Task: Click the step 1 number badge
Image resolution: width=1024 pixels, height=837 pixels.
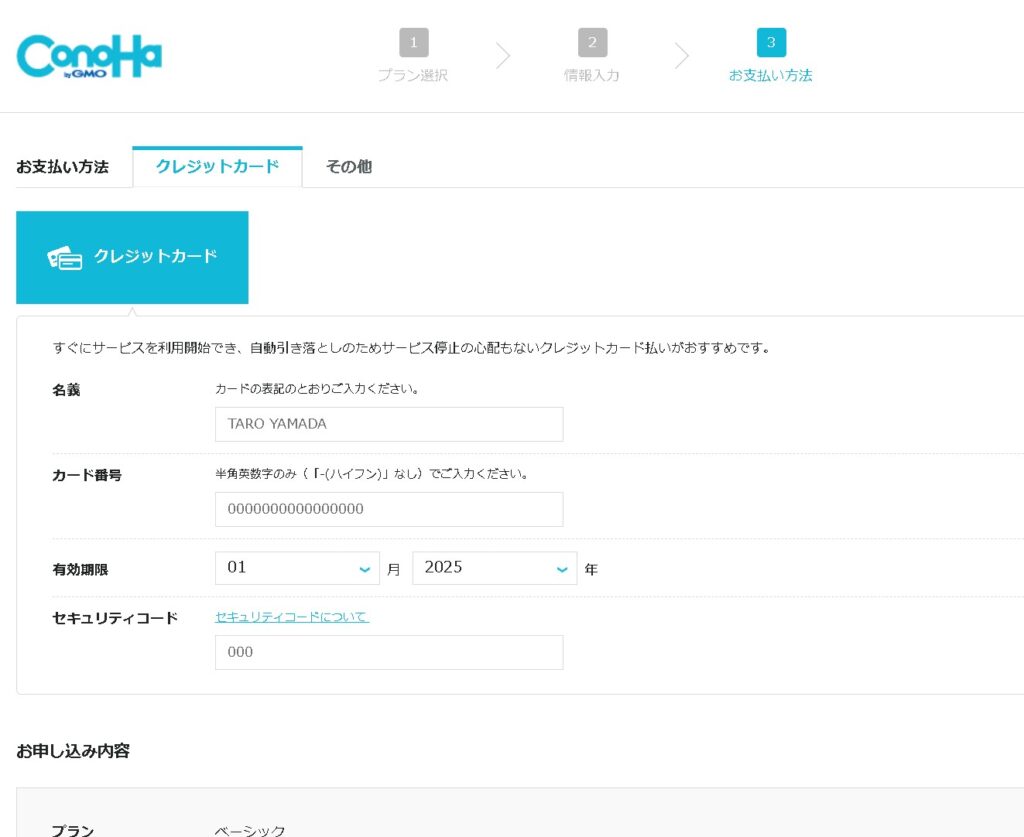Action: [413, 43]
